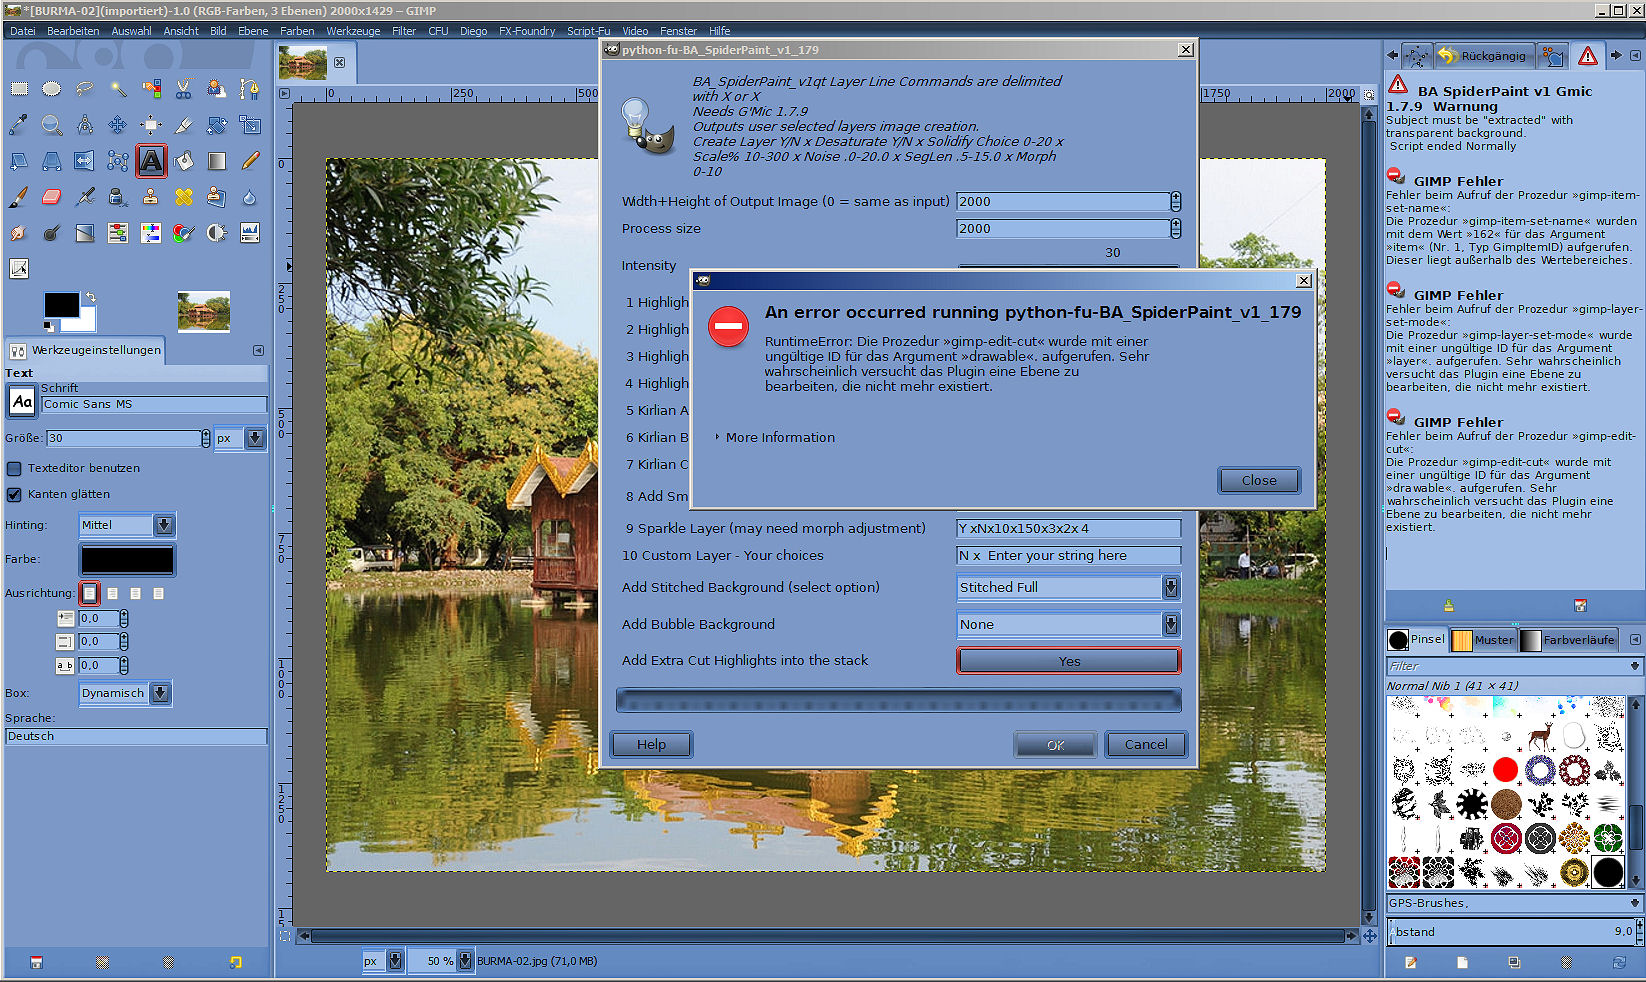Switch to the Farbverläufe tab
Viewport: 1646px width, 982px height.
[1567, 640]
